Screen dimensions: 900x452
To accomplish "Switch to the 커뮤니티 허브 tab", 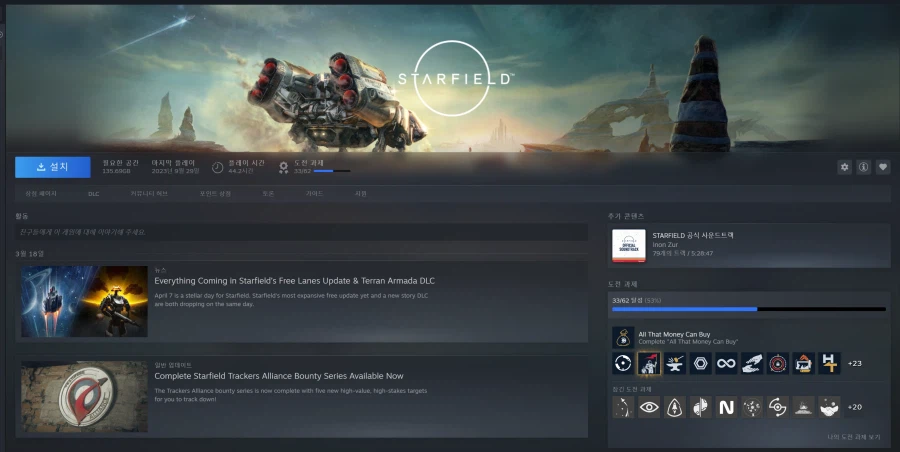I will click(149, 193).
